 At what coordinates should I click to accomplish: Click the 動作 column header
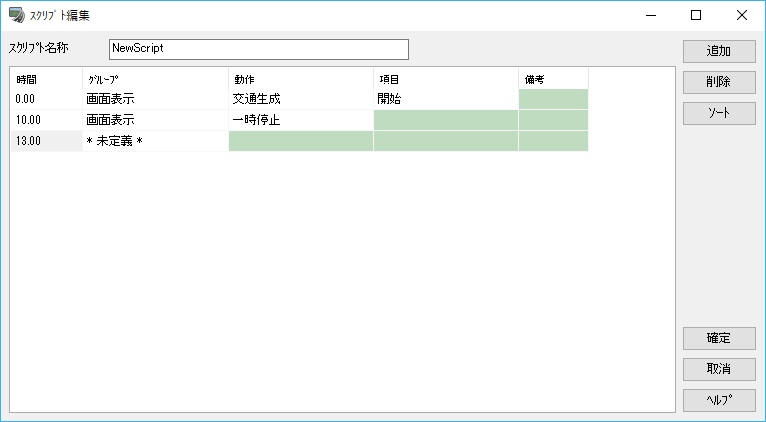tap(301, 79)
